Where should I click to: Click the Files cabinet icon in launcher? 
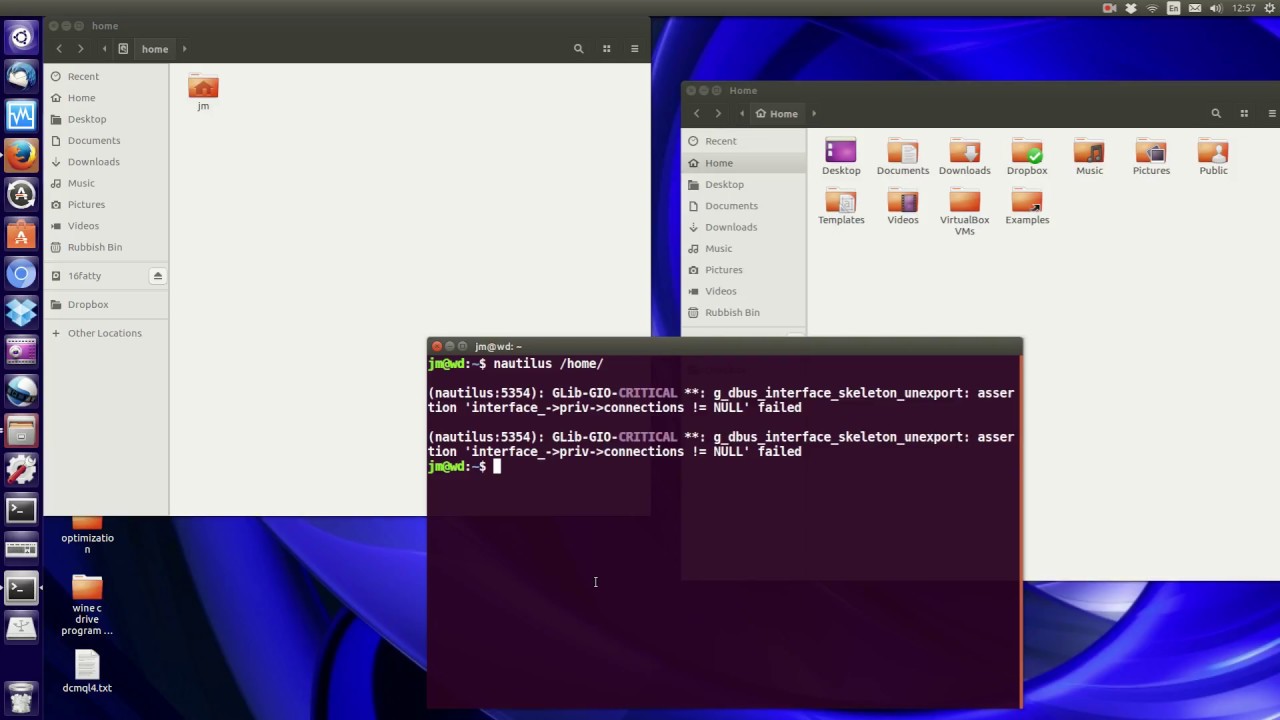point(21,431)
